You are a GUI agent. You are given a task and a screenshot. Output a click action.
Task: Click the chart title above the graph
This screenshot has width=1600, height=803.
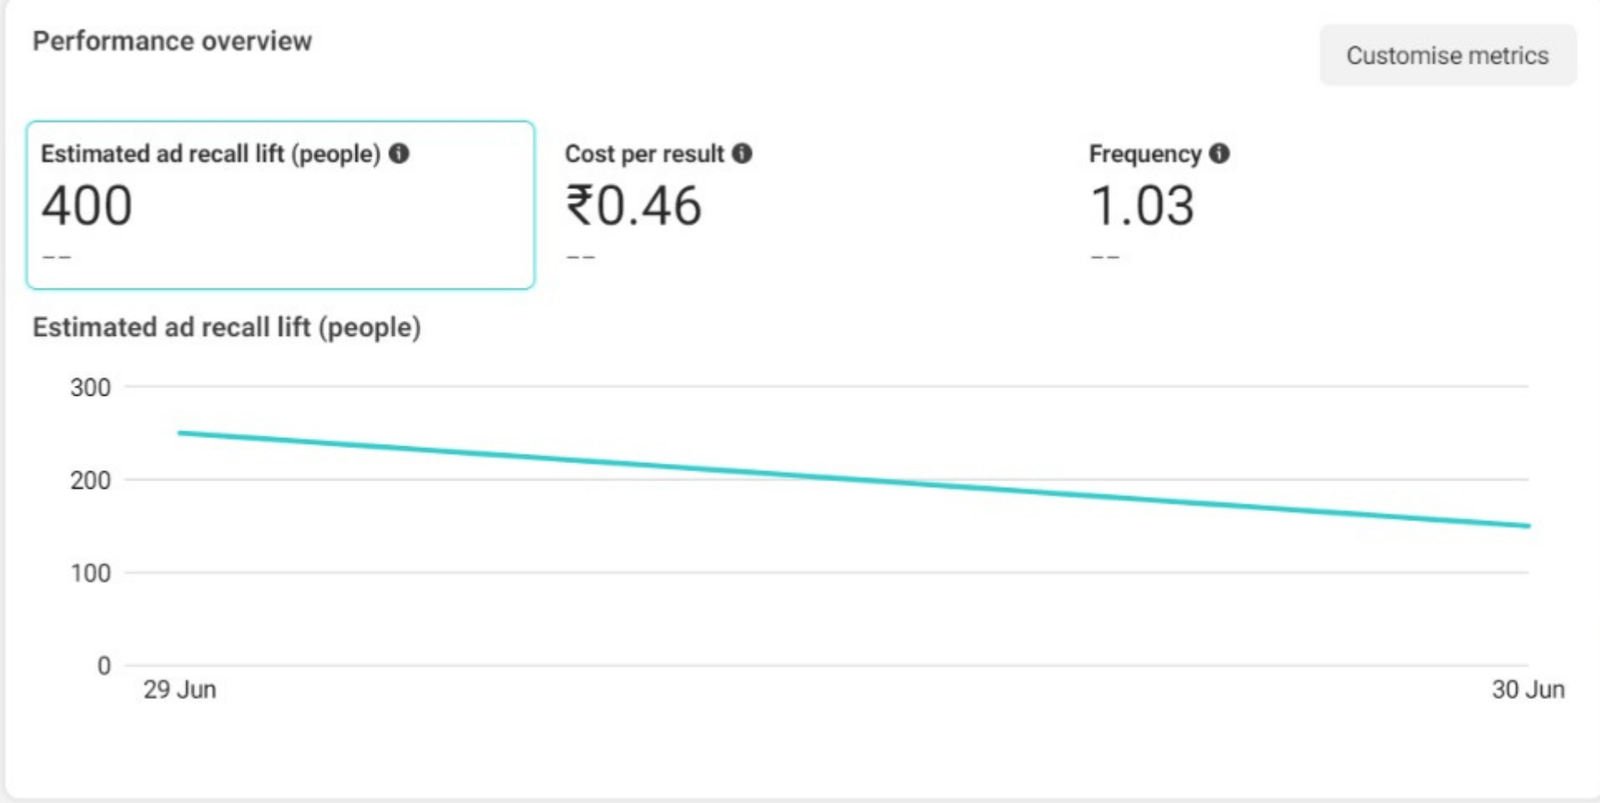pos(227,328)
